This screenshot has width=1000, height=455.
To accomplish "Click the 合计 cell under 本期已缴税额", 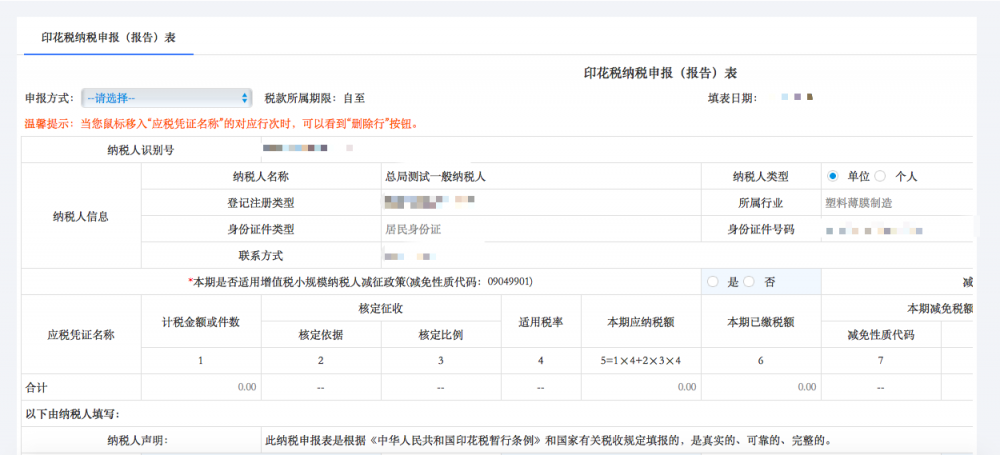I will coord(760,387).
